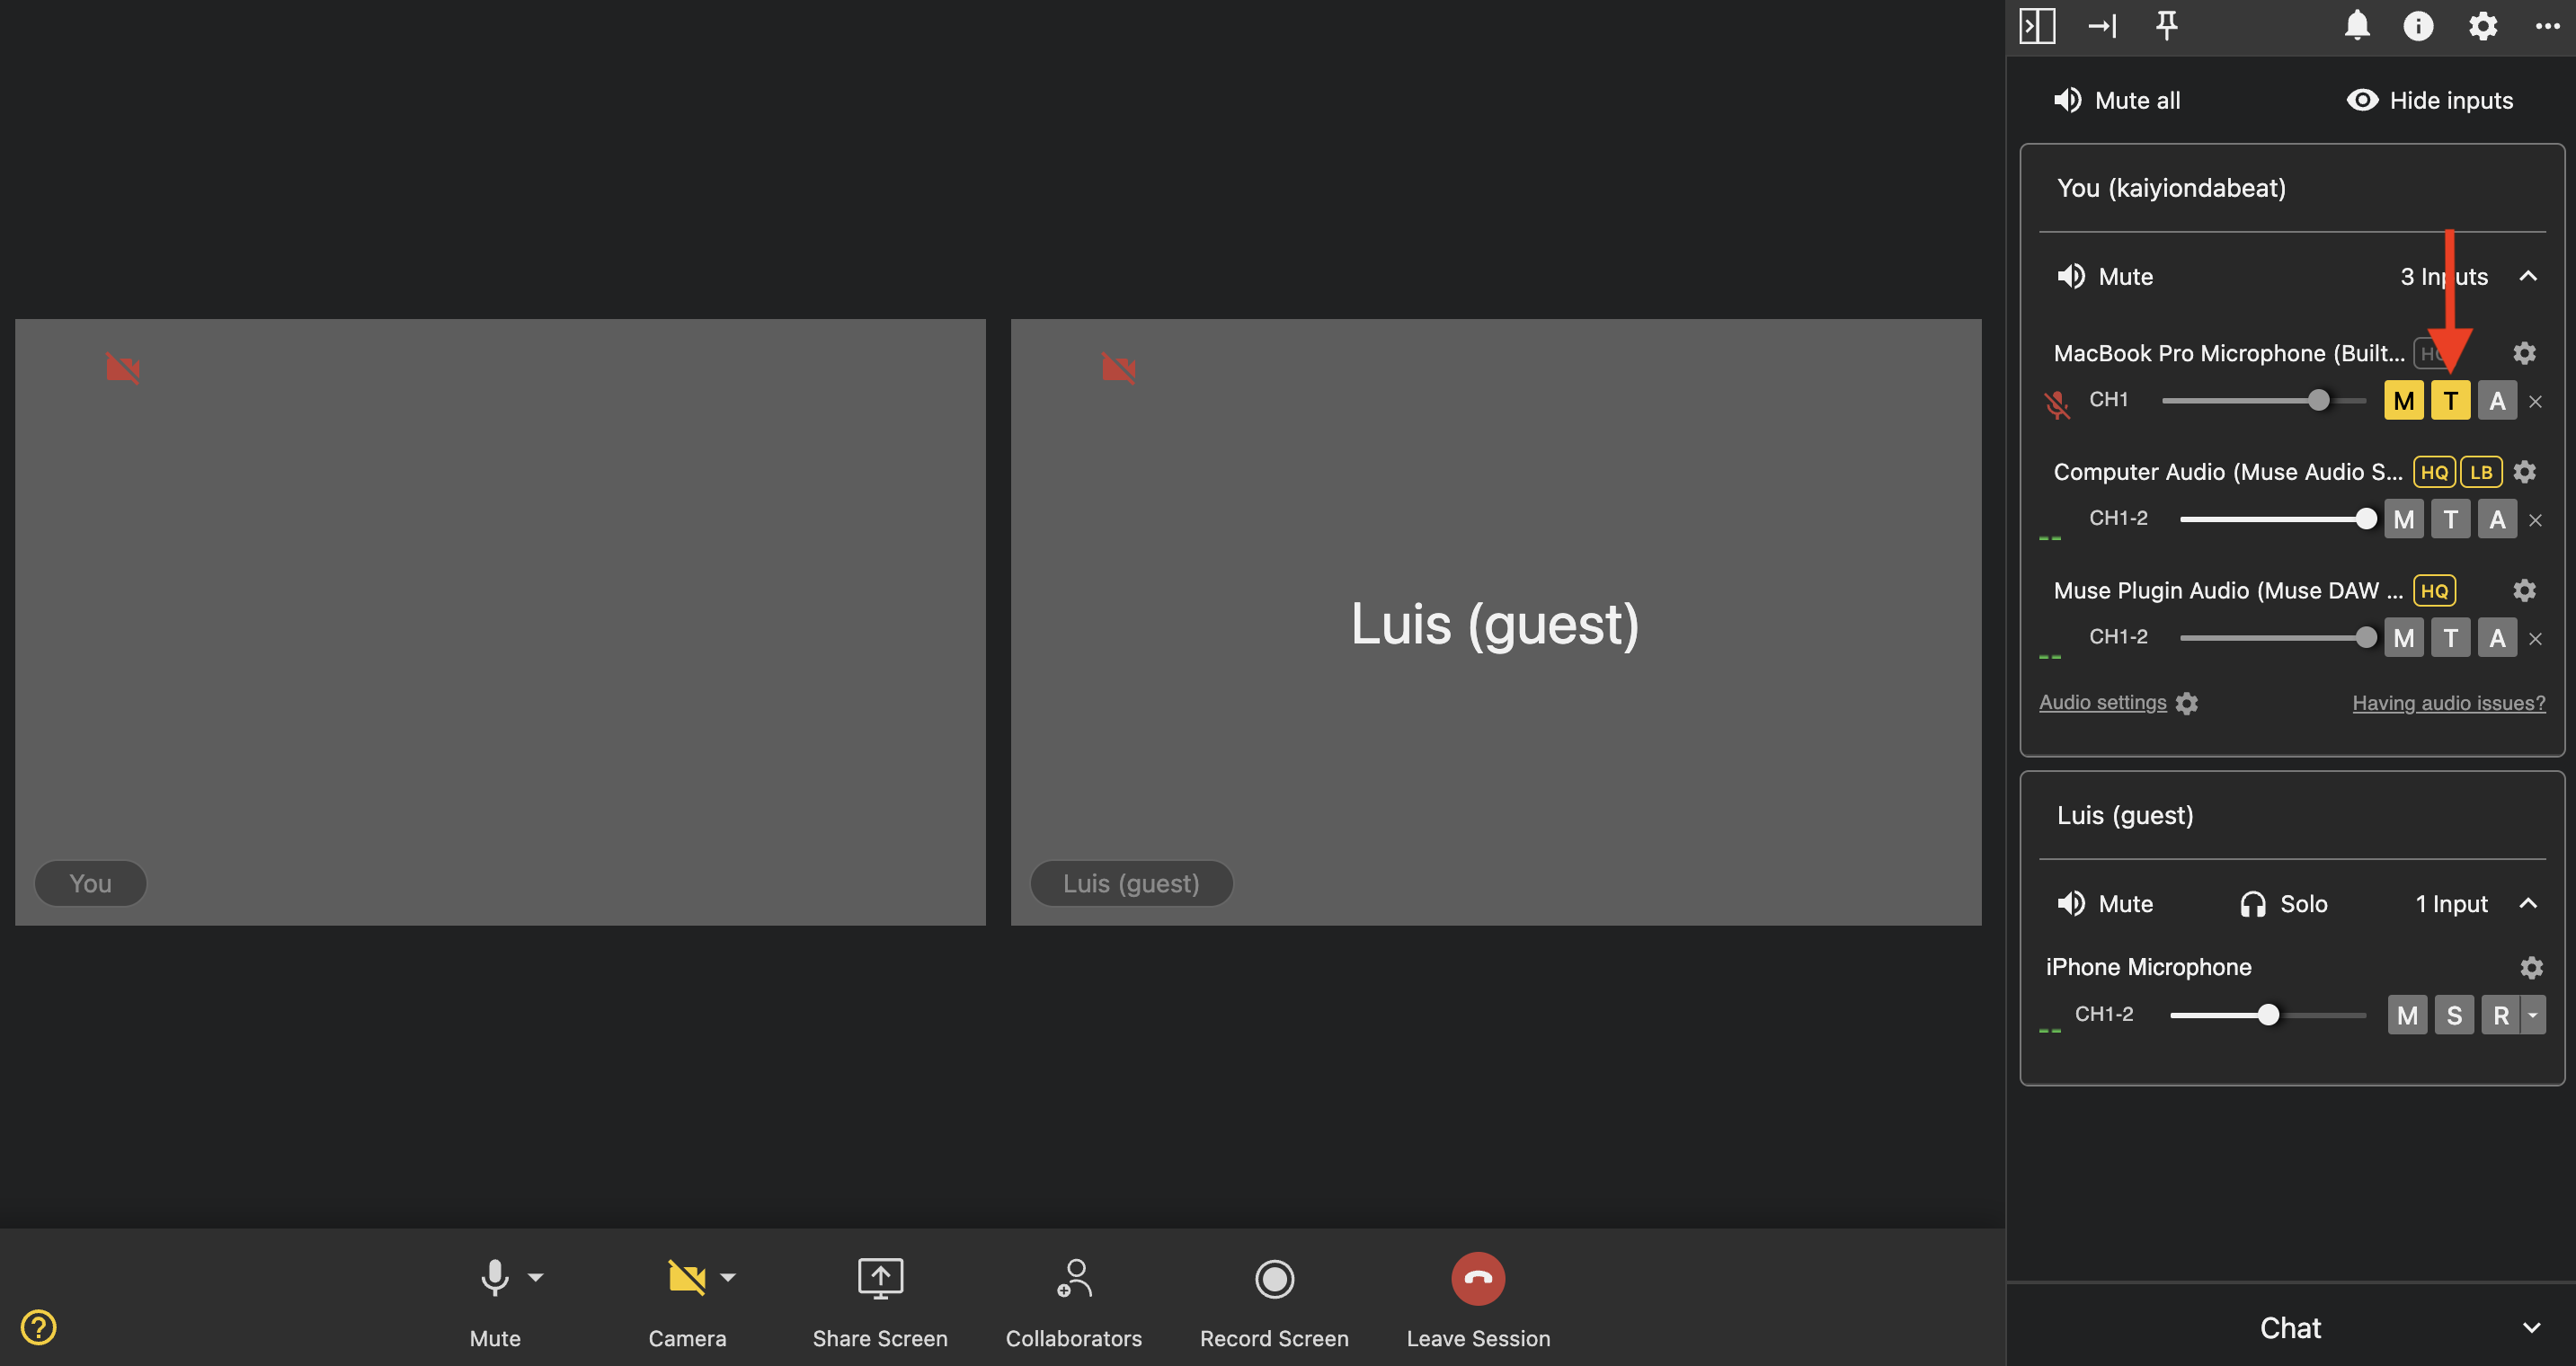Toggle S button on iPhone Microphone
Screen dimensions: 2576x1366
tap(2454, 1015)
